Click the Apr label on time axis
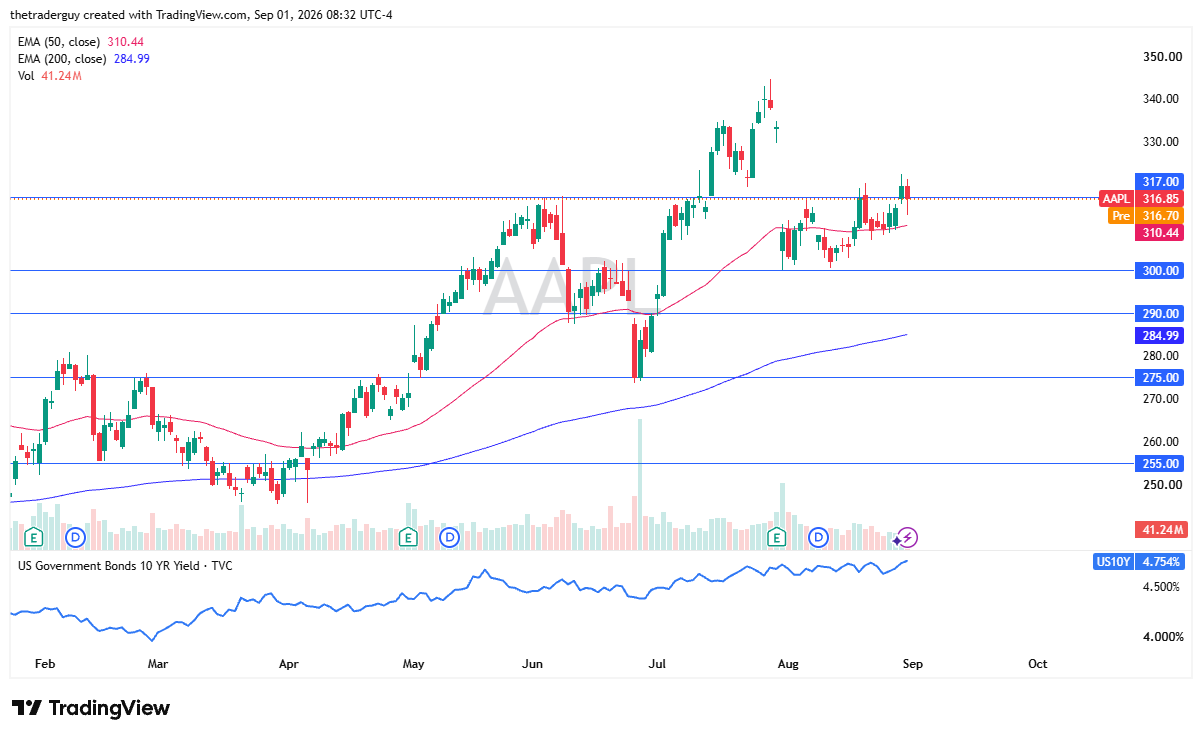The width and height of the screenshot is (1202, 738). point(289,663)
